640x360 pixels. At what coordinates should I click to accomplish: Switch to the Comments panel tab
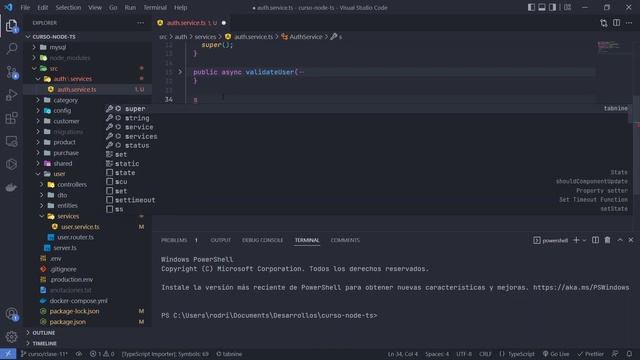345,240
